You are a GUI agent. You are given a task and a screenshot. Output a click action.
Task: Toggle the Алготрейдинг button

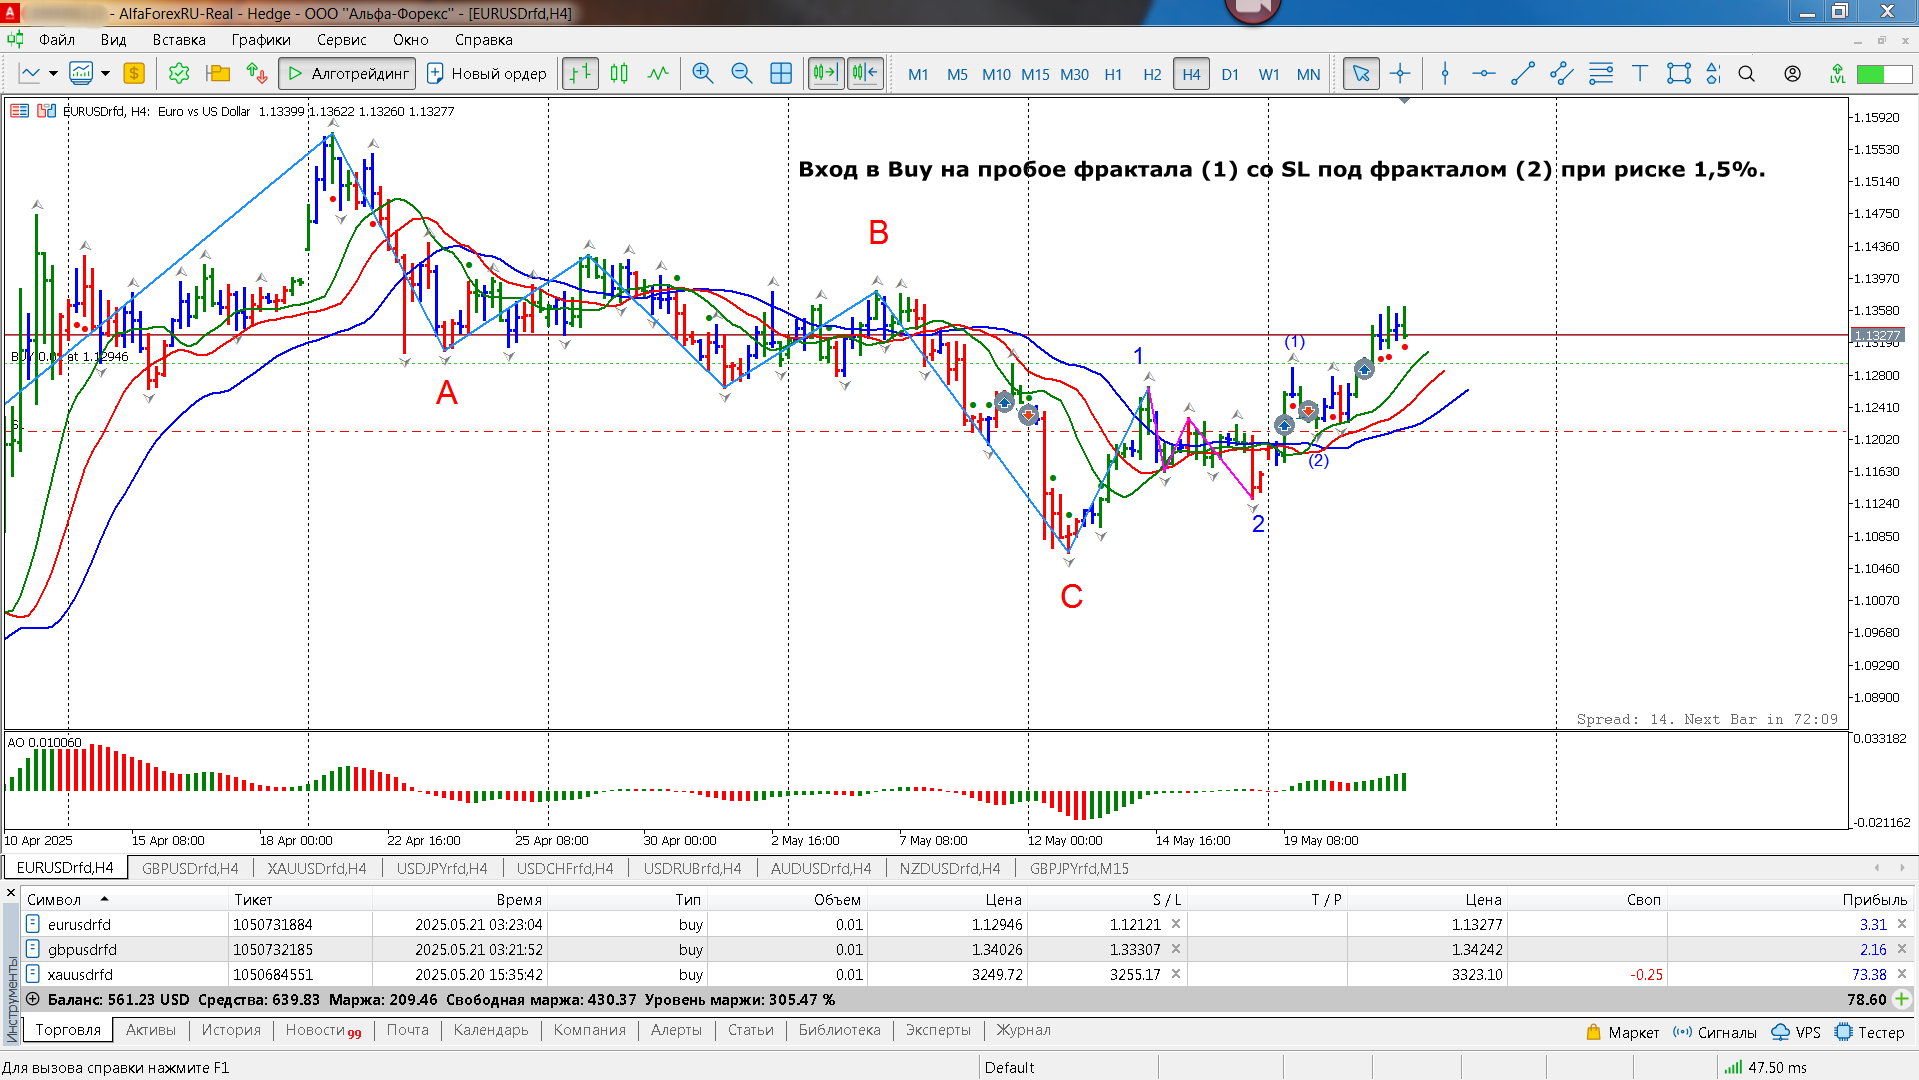click(348, 74)
